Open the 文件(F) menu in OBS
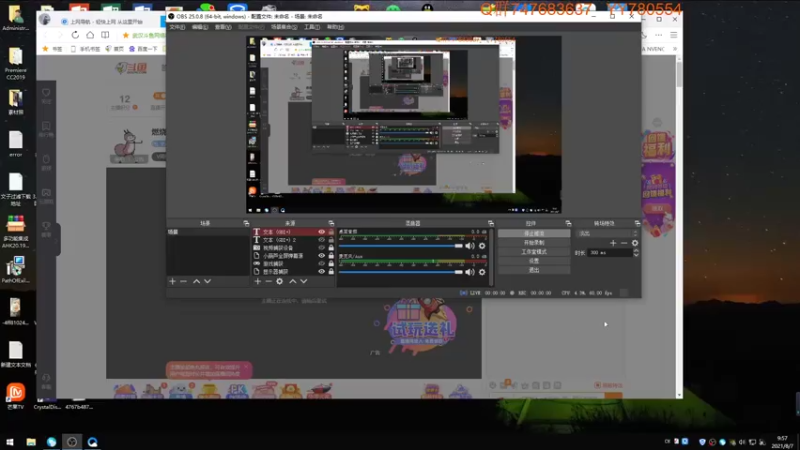This screenshot has height=450, width=800. (x=177, y=27)
